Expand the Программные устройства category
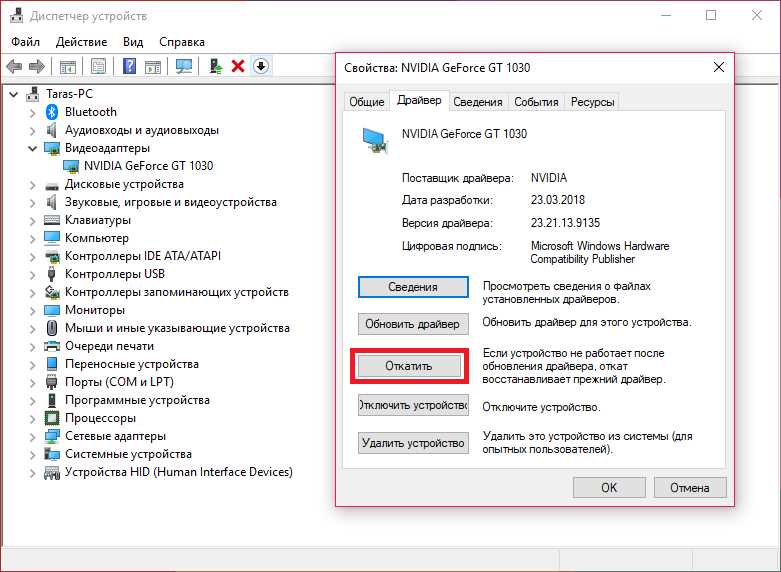781x572 pixels. 33,401
